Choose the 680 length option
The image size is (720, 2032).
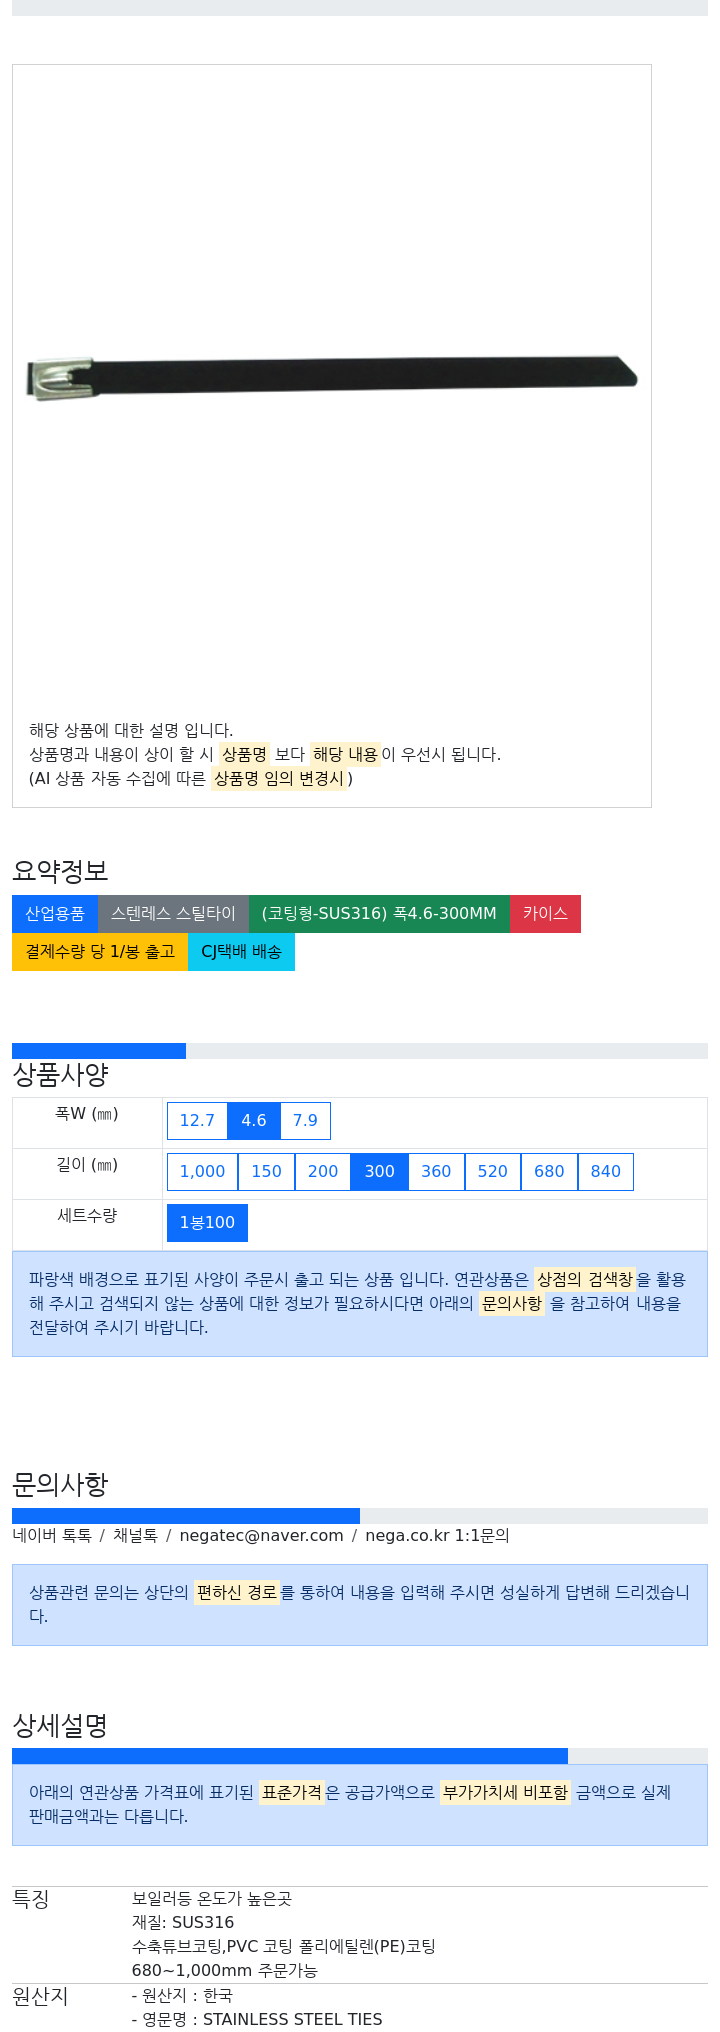click(x=549, y=1172)
